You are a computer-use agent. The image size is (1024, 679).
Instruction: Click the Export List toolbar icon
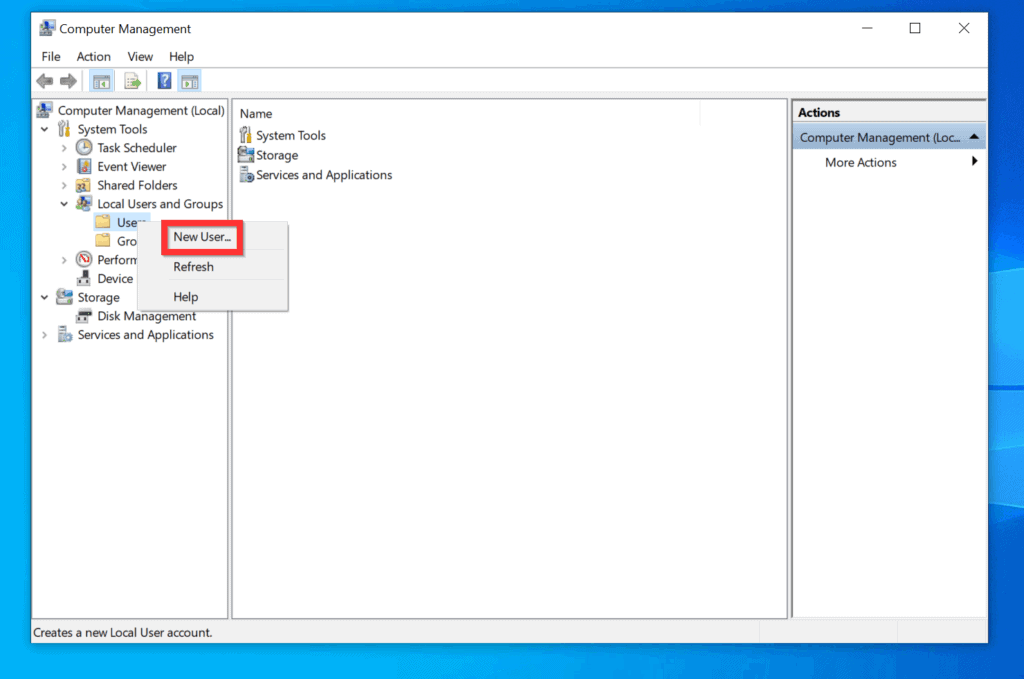coord(133,81)
